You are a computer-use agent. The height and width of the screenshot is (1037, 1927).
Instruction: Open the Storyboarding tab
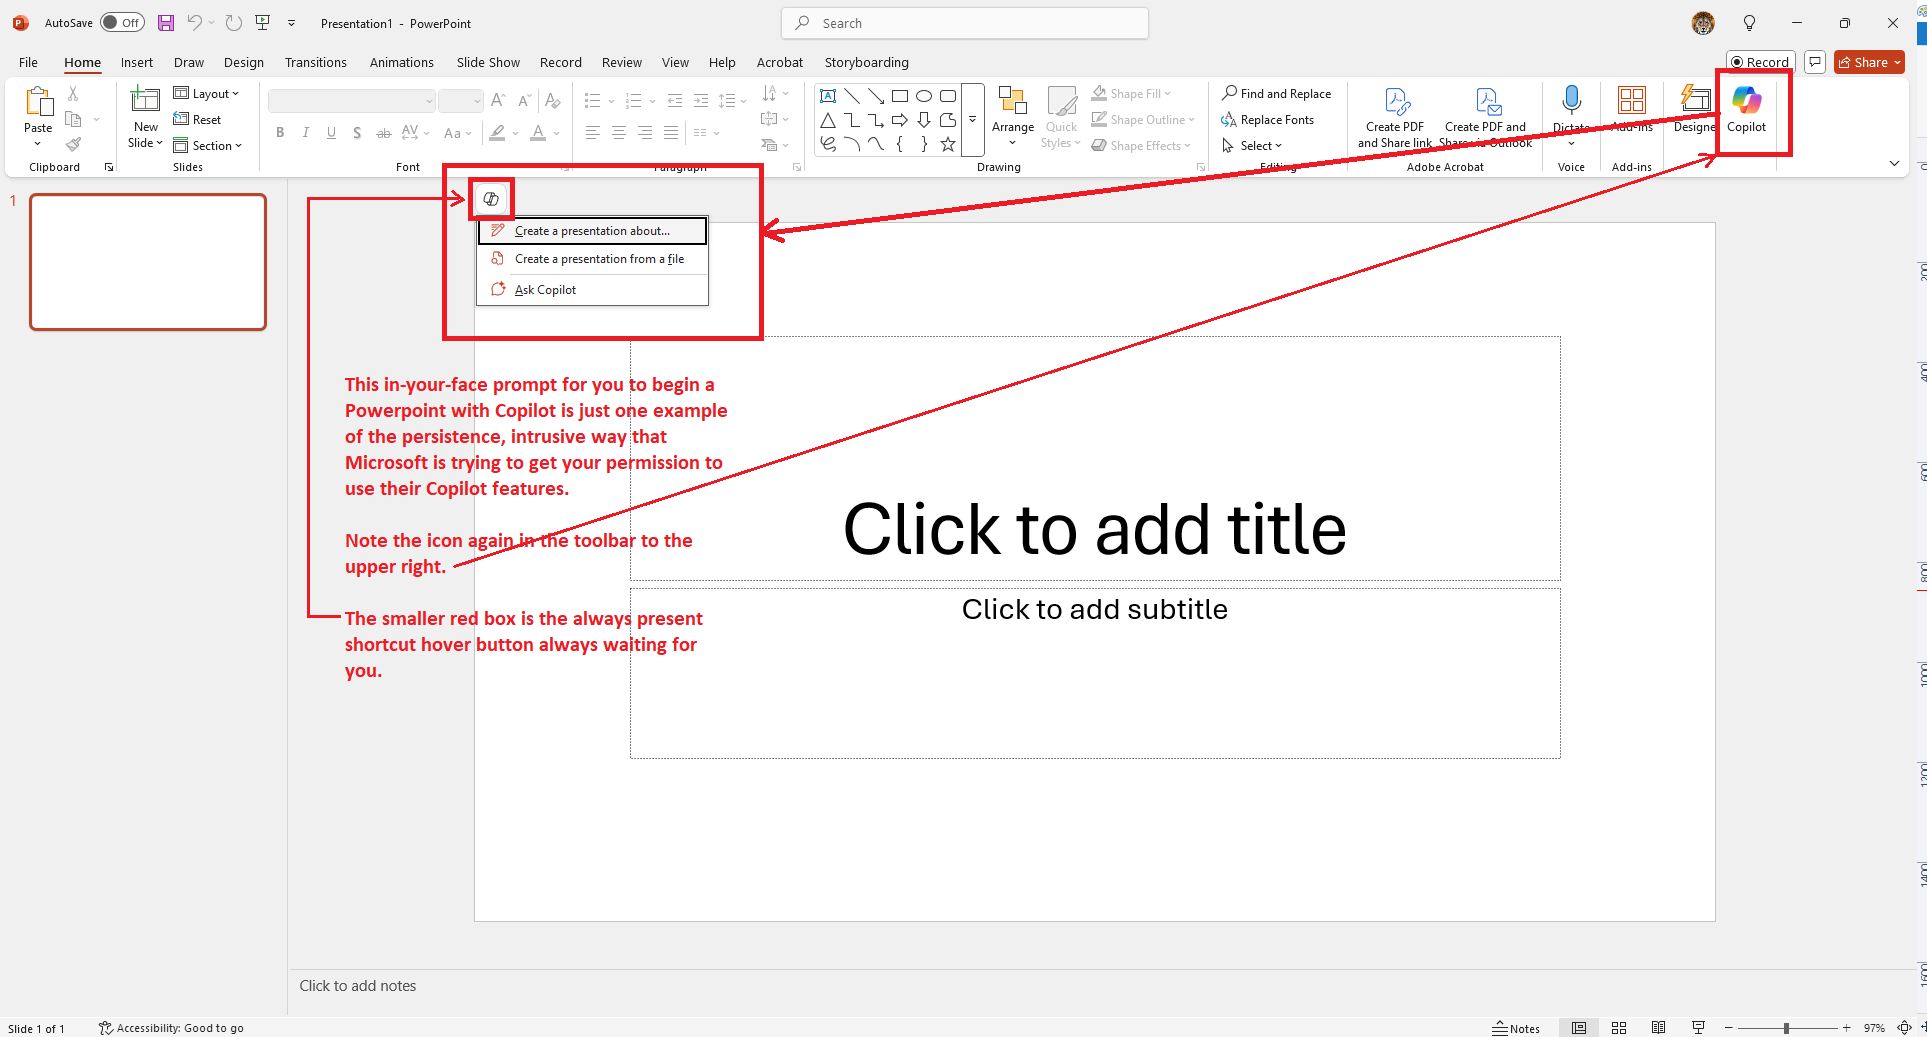pos(866,62)
